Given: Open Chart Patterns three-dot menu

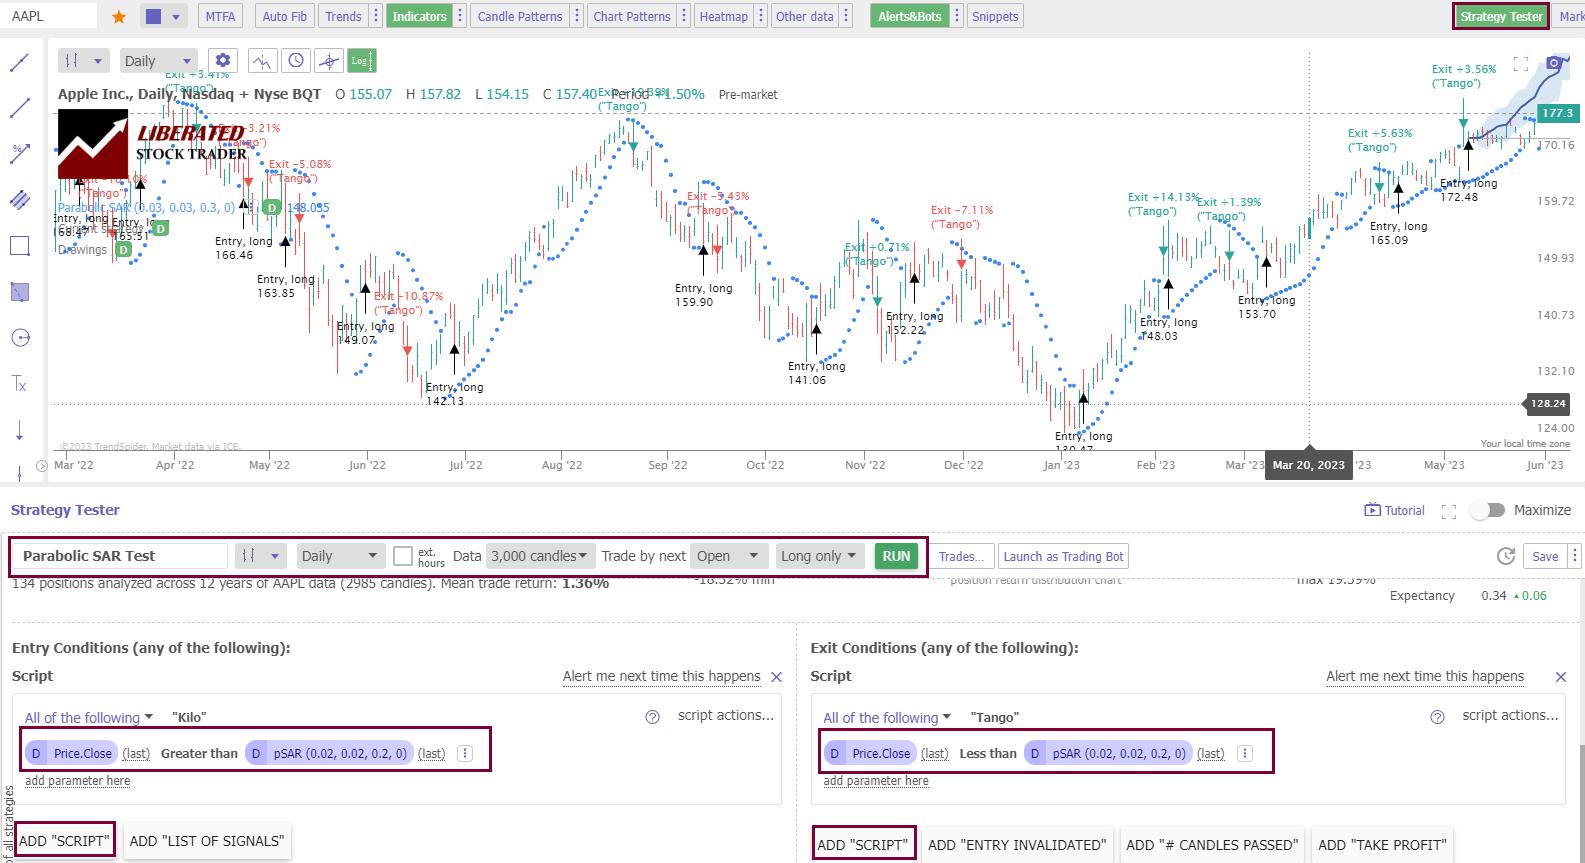Looking at the screenshot, I should click(x=684, y=16).
